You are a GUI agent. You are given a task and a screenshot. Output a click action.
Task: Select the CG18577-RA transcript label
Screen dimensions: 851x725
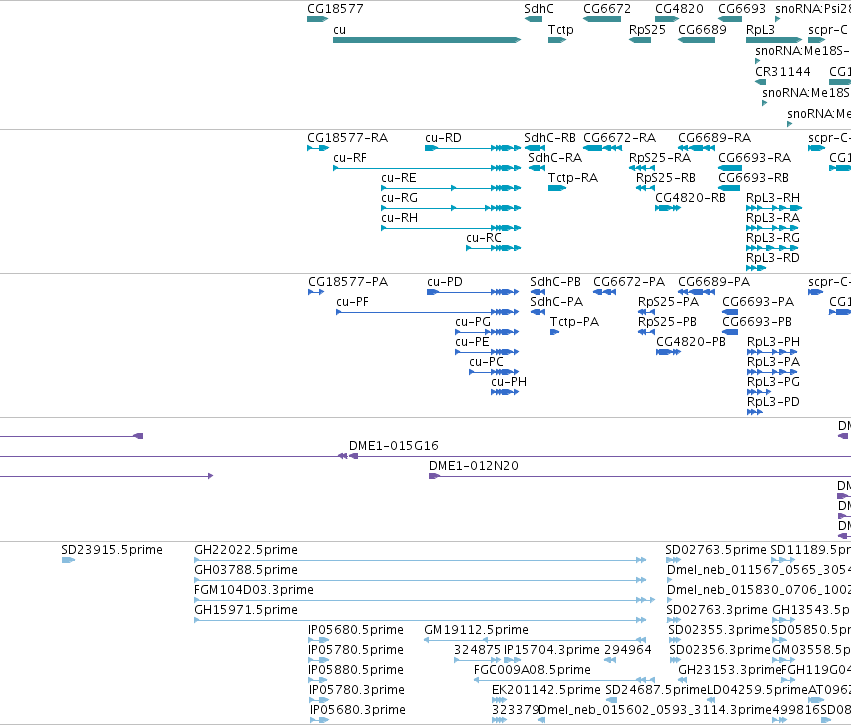point(347,138)
